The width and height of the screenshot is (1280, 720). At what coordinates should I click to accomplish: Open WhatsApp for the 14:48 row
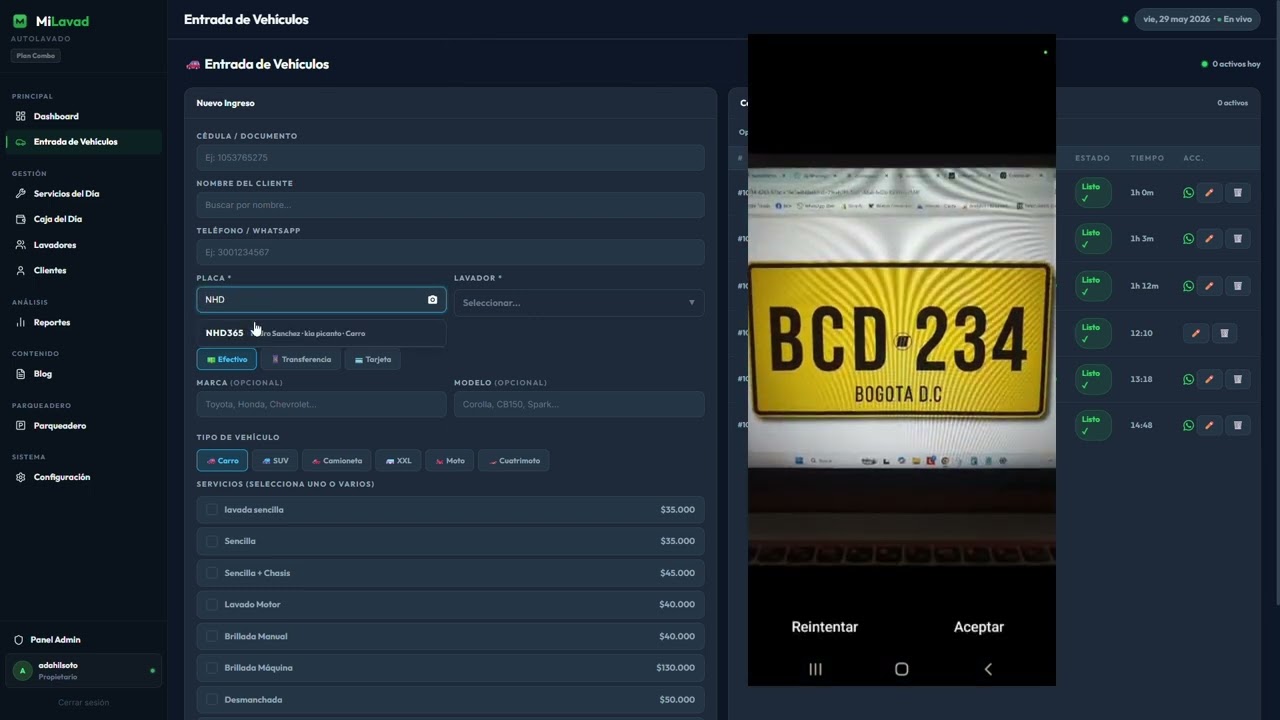tap(1188, 425)
